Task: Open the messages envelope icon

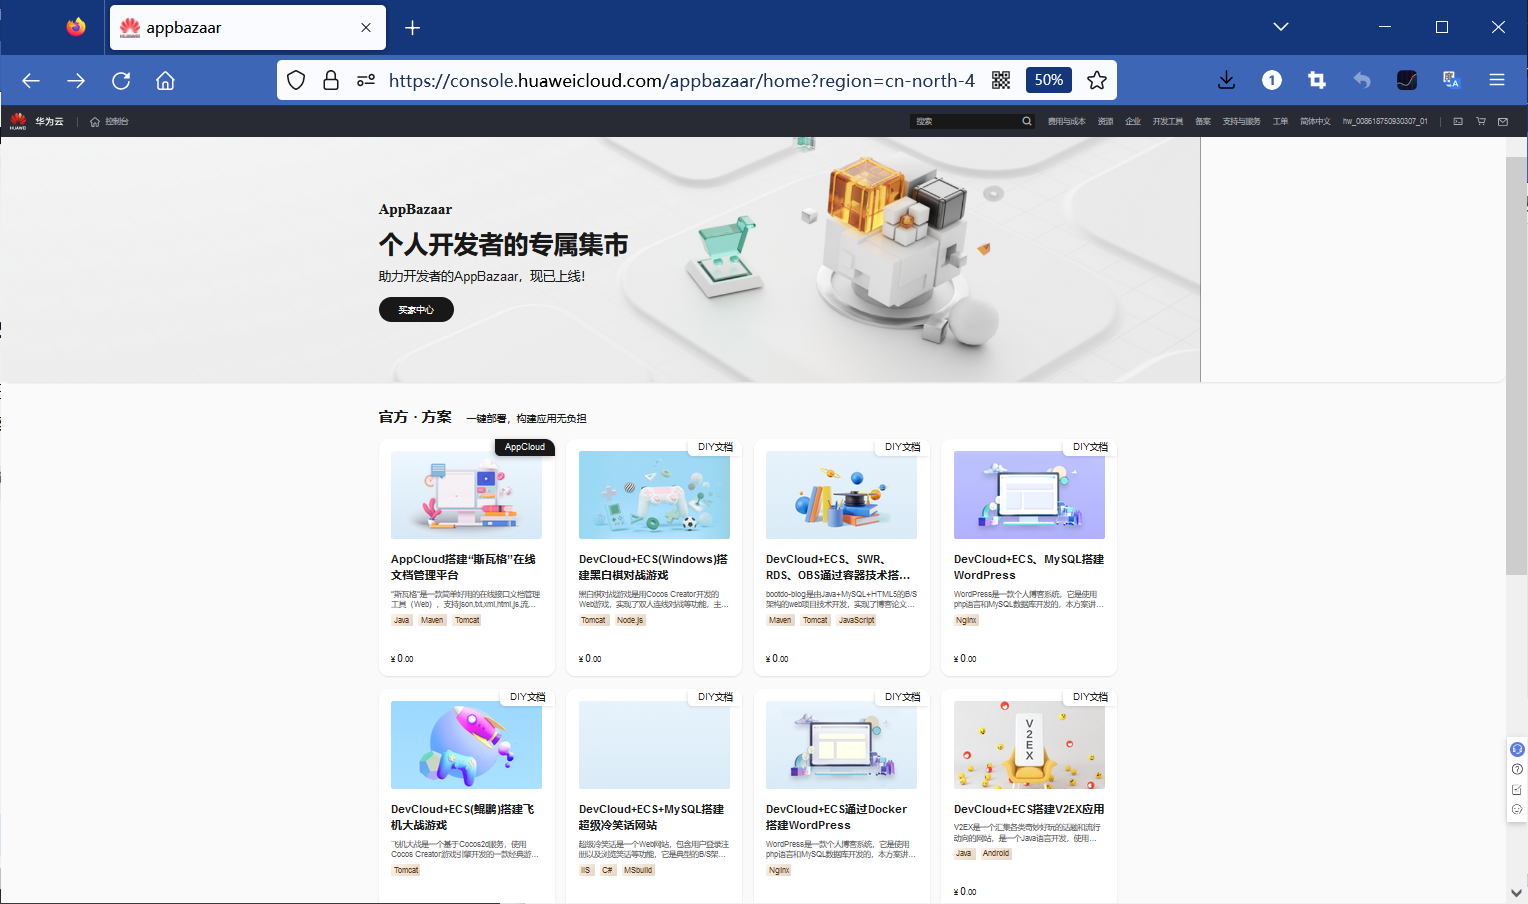Action: [1502, 121]
